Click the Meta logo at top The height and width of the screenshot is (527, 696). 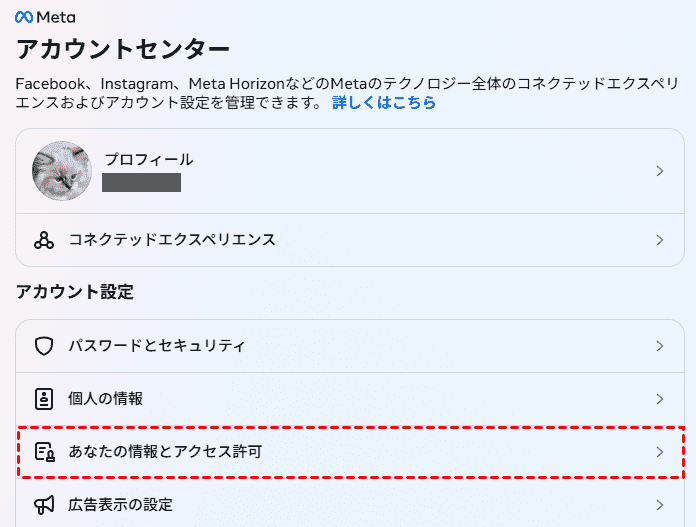(45, 18)
